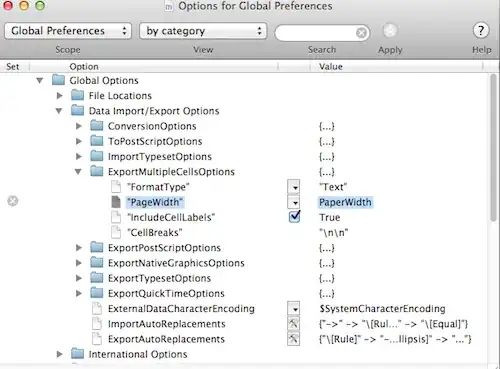Expand the ImportTypesetOptions node
The width and height of the screenshot is (500, 369).
(79, 156)
